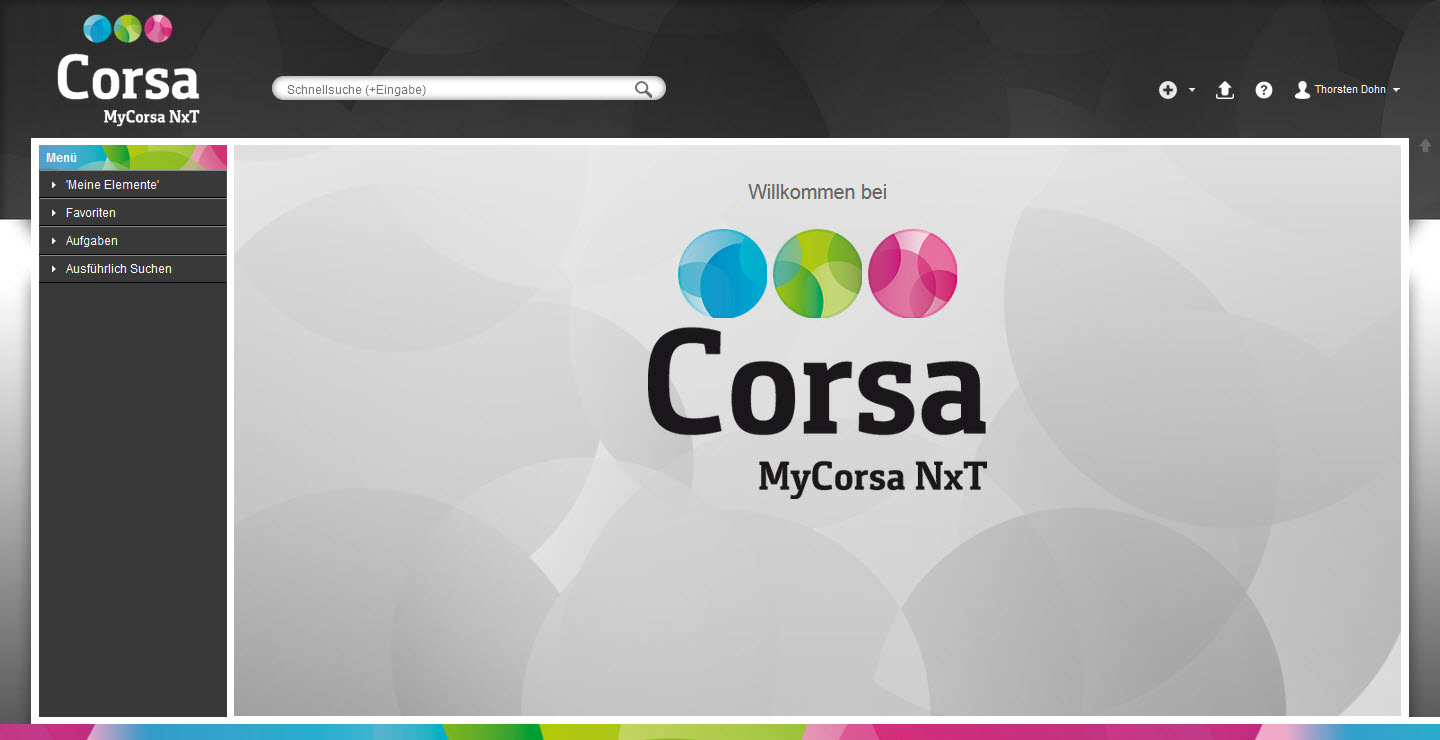1440x740 pixels.
Task: Open the dropdown arrow beside the plus icon
Action: pos(1191,90)
